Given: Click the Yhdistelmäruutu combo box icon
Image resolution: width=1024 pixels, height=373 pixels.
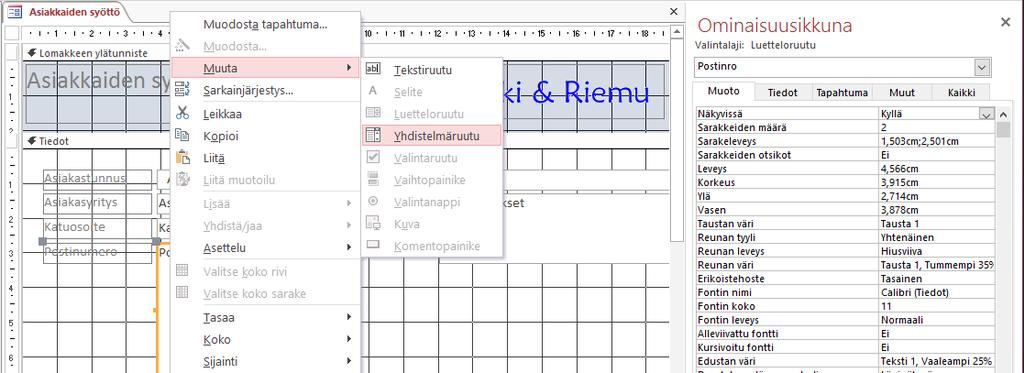Looking at the screenshot, I should pyautogui.click(x=373, y=135).
